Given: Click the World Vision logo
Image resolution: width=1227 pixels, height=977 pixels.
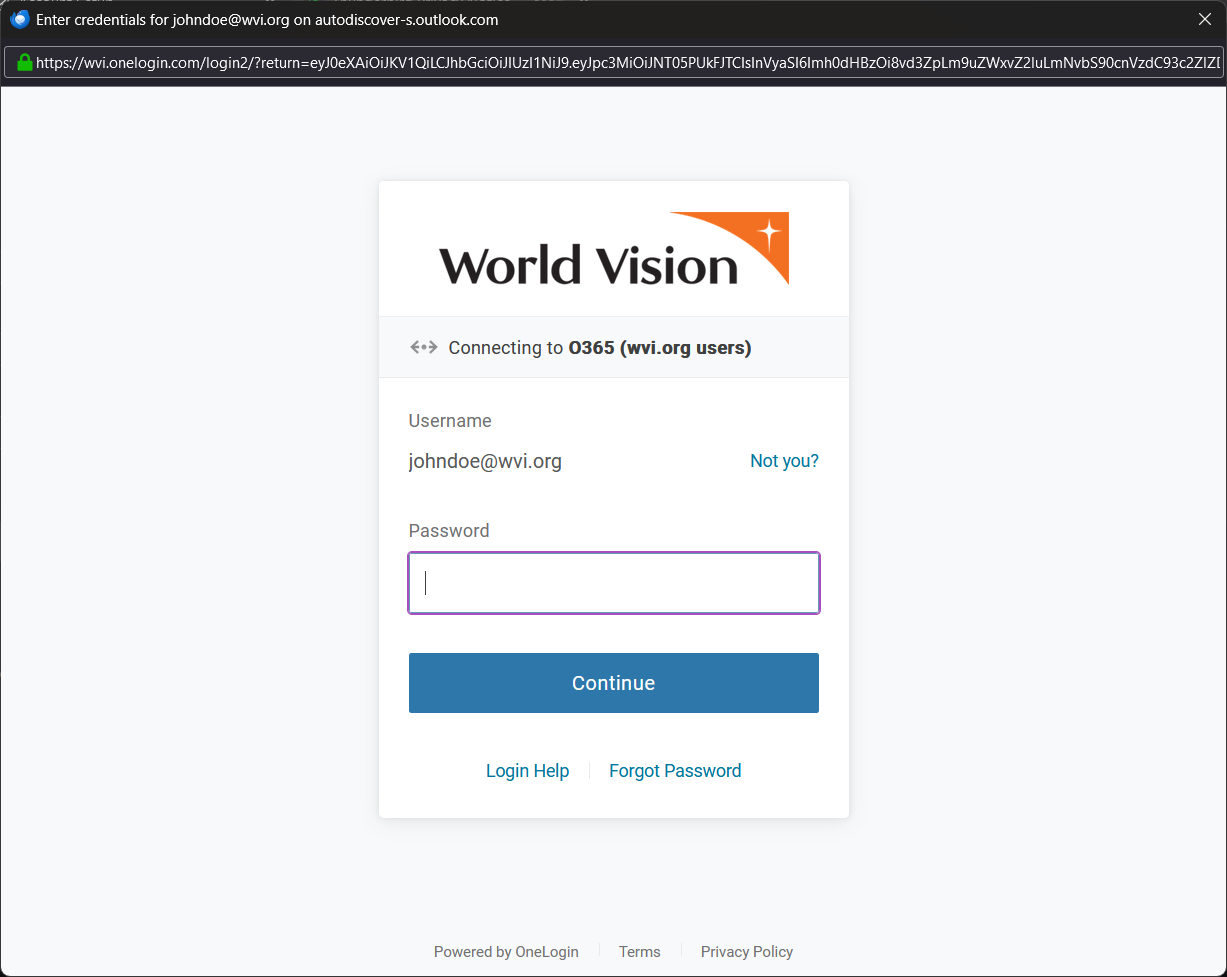Looking at the screenshot, I should point(614,248).
